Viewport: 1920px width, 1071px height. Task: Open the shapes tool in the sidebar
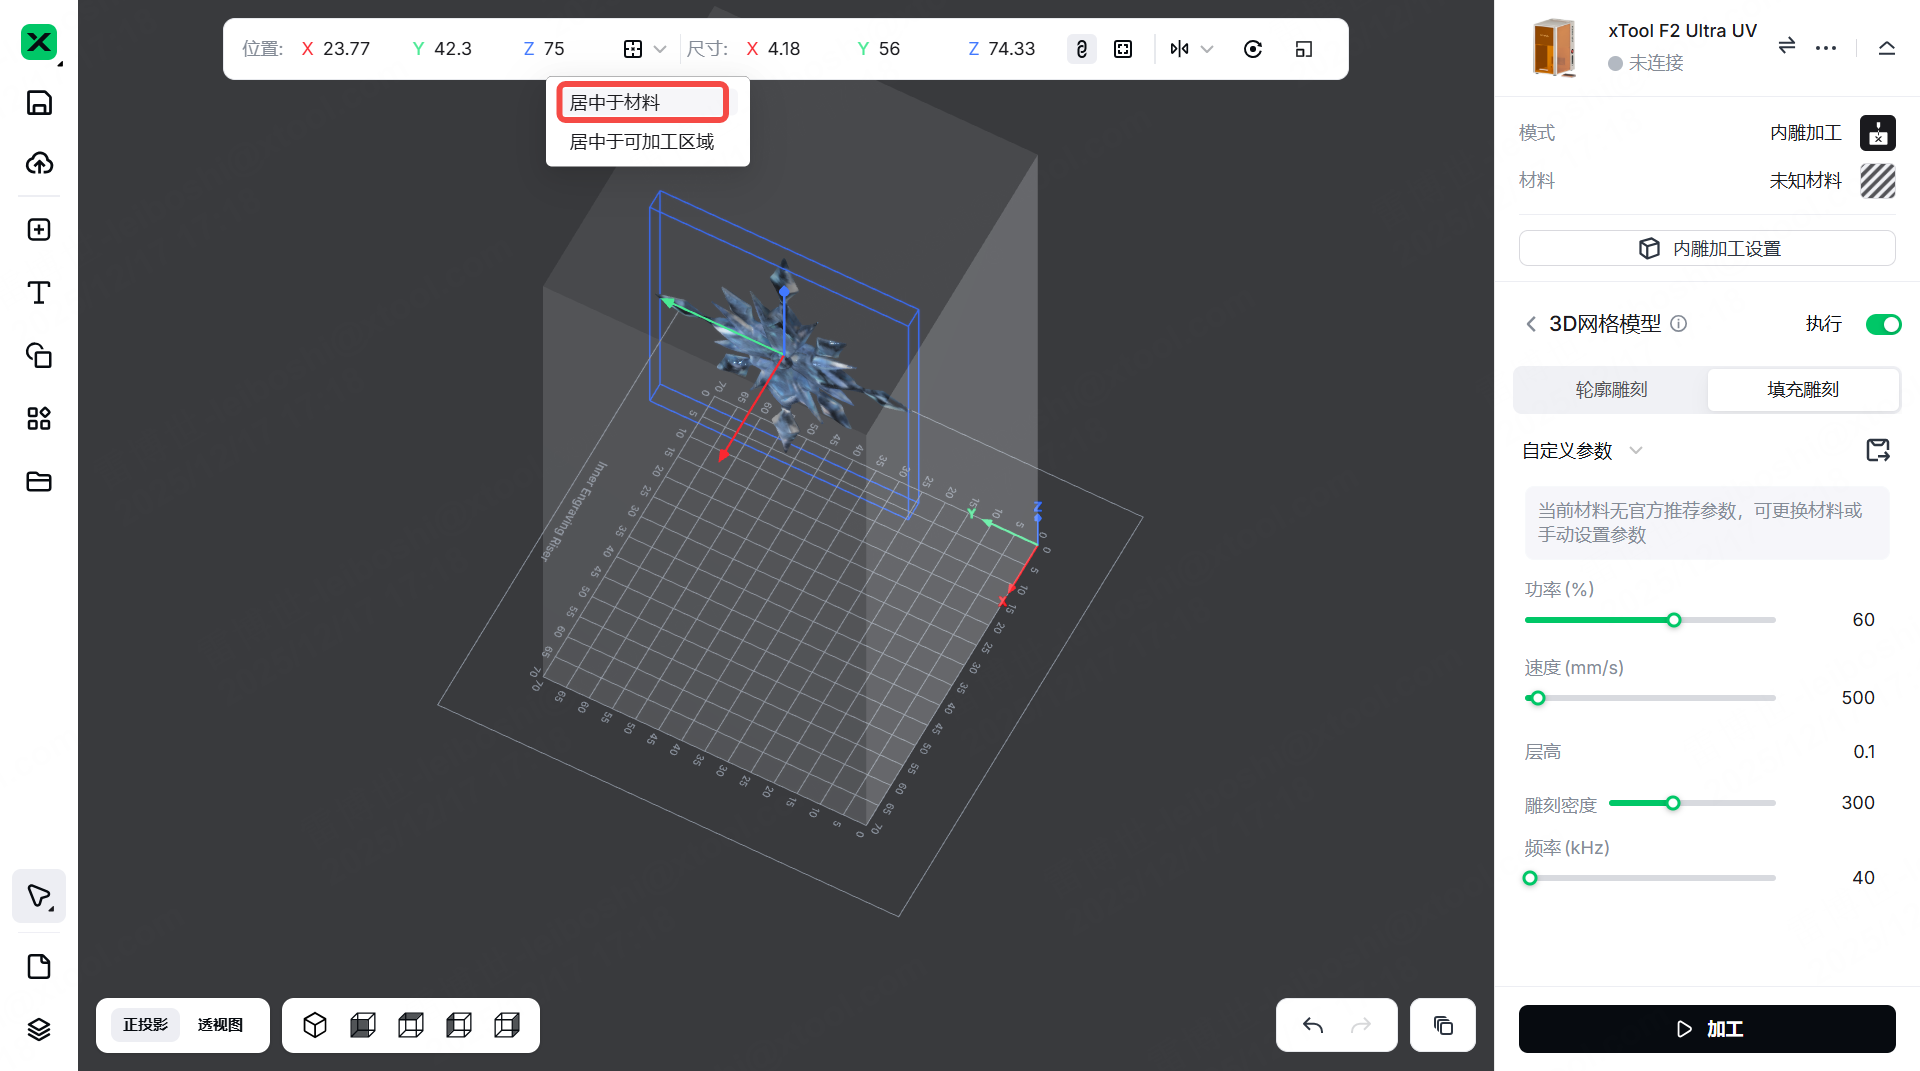click(38, 356)
